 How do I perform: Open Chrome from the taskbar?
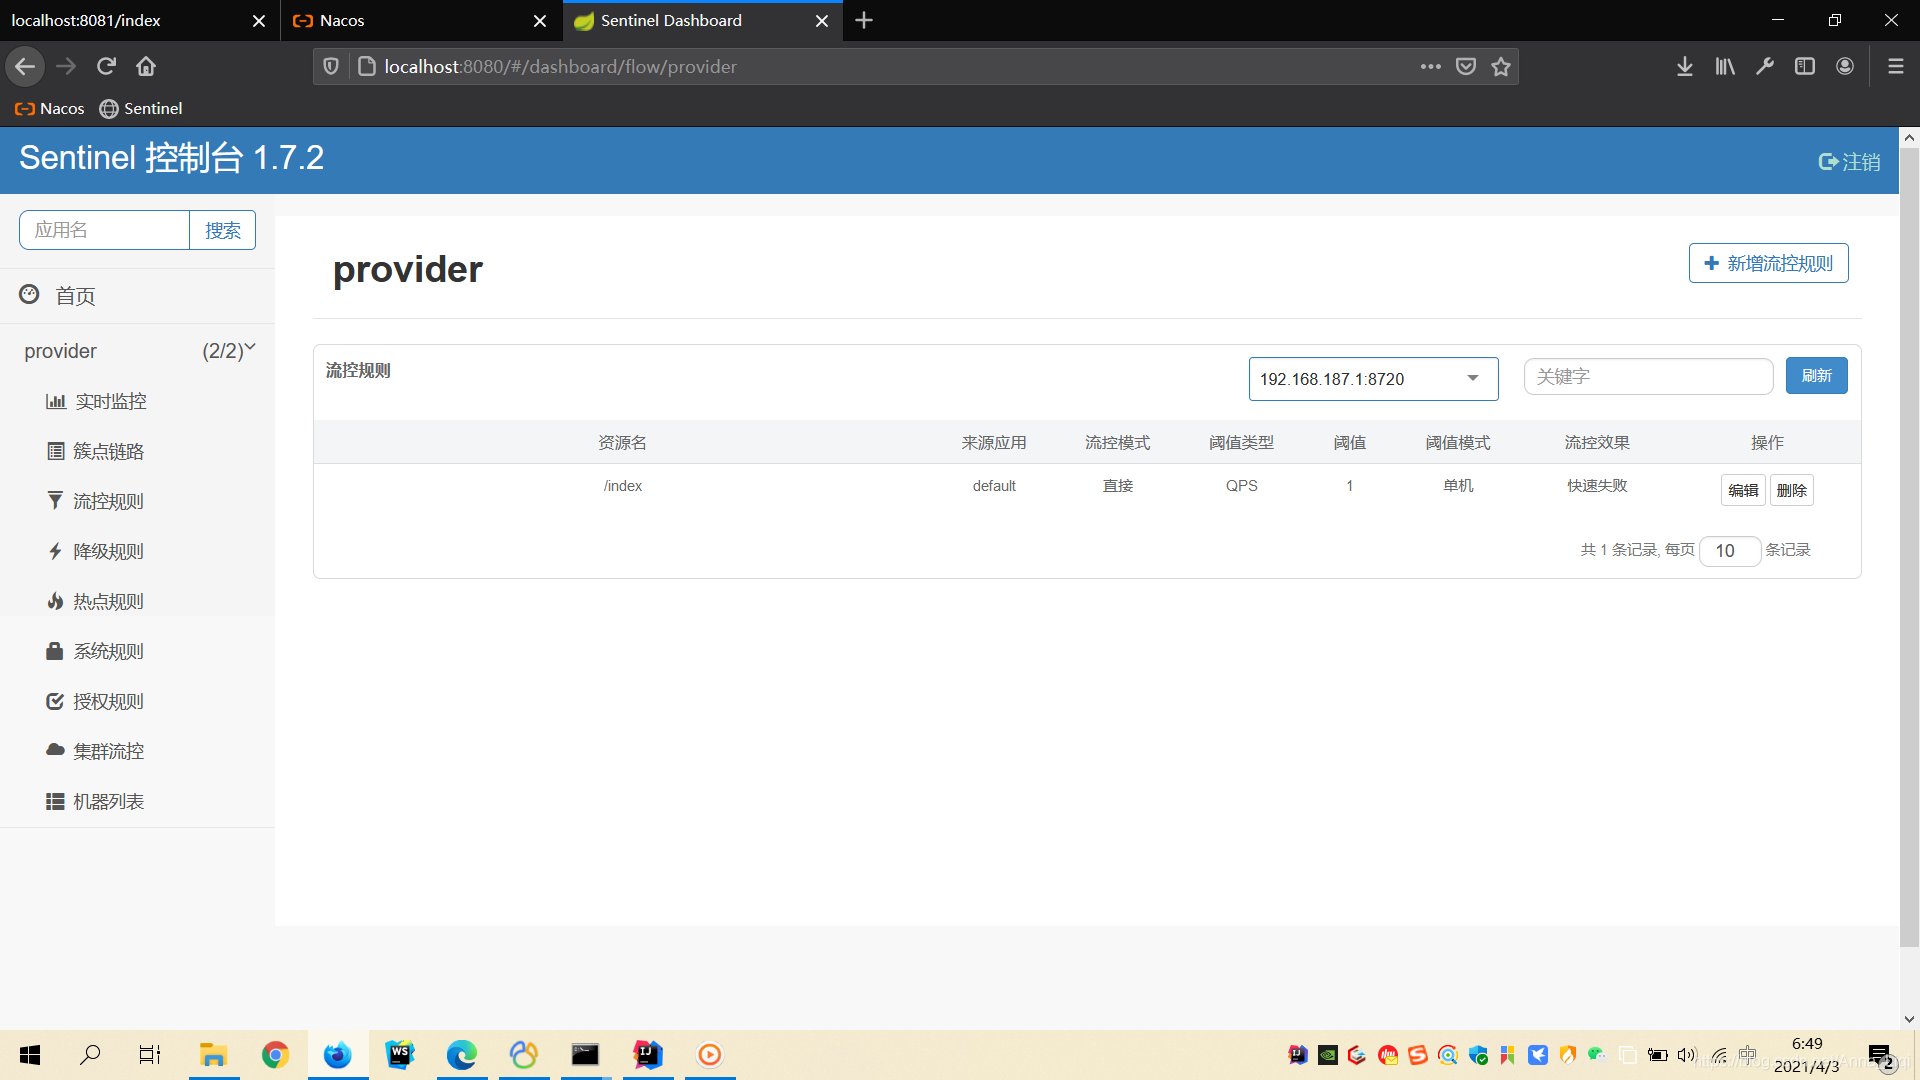(x=275, y=1055)
